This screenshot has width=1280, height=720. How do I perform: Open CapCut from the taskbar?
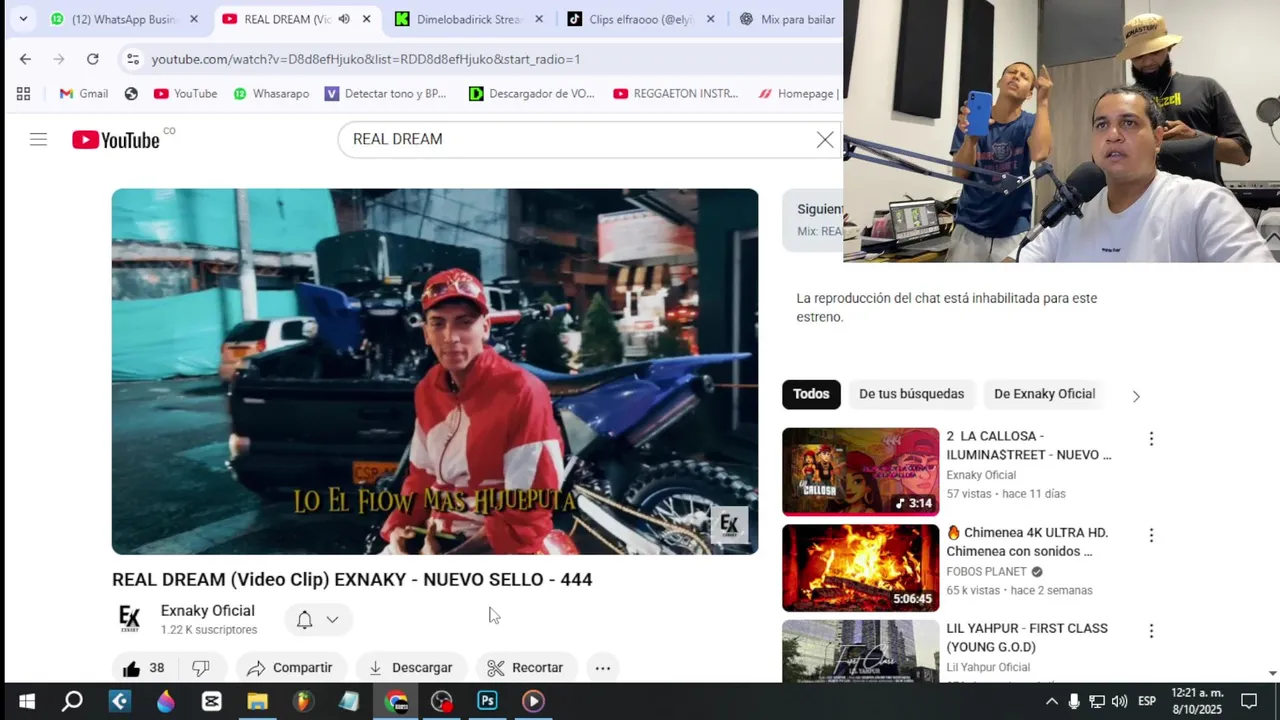(212, 701)
